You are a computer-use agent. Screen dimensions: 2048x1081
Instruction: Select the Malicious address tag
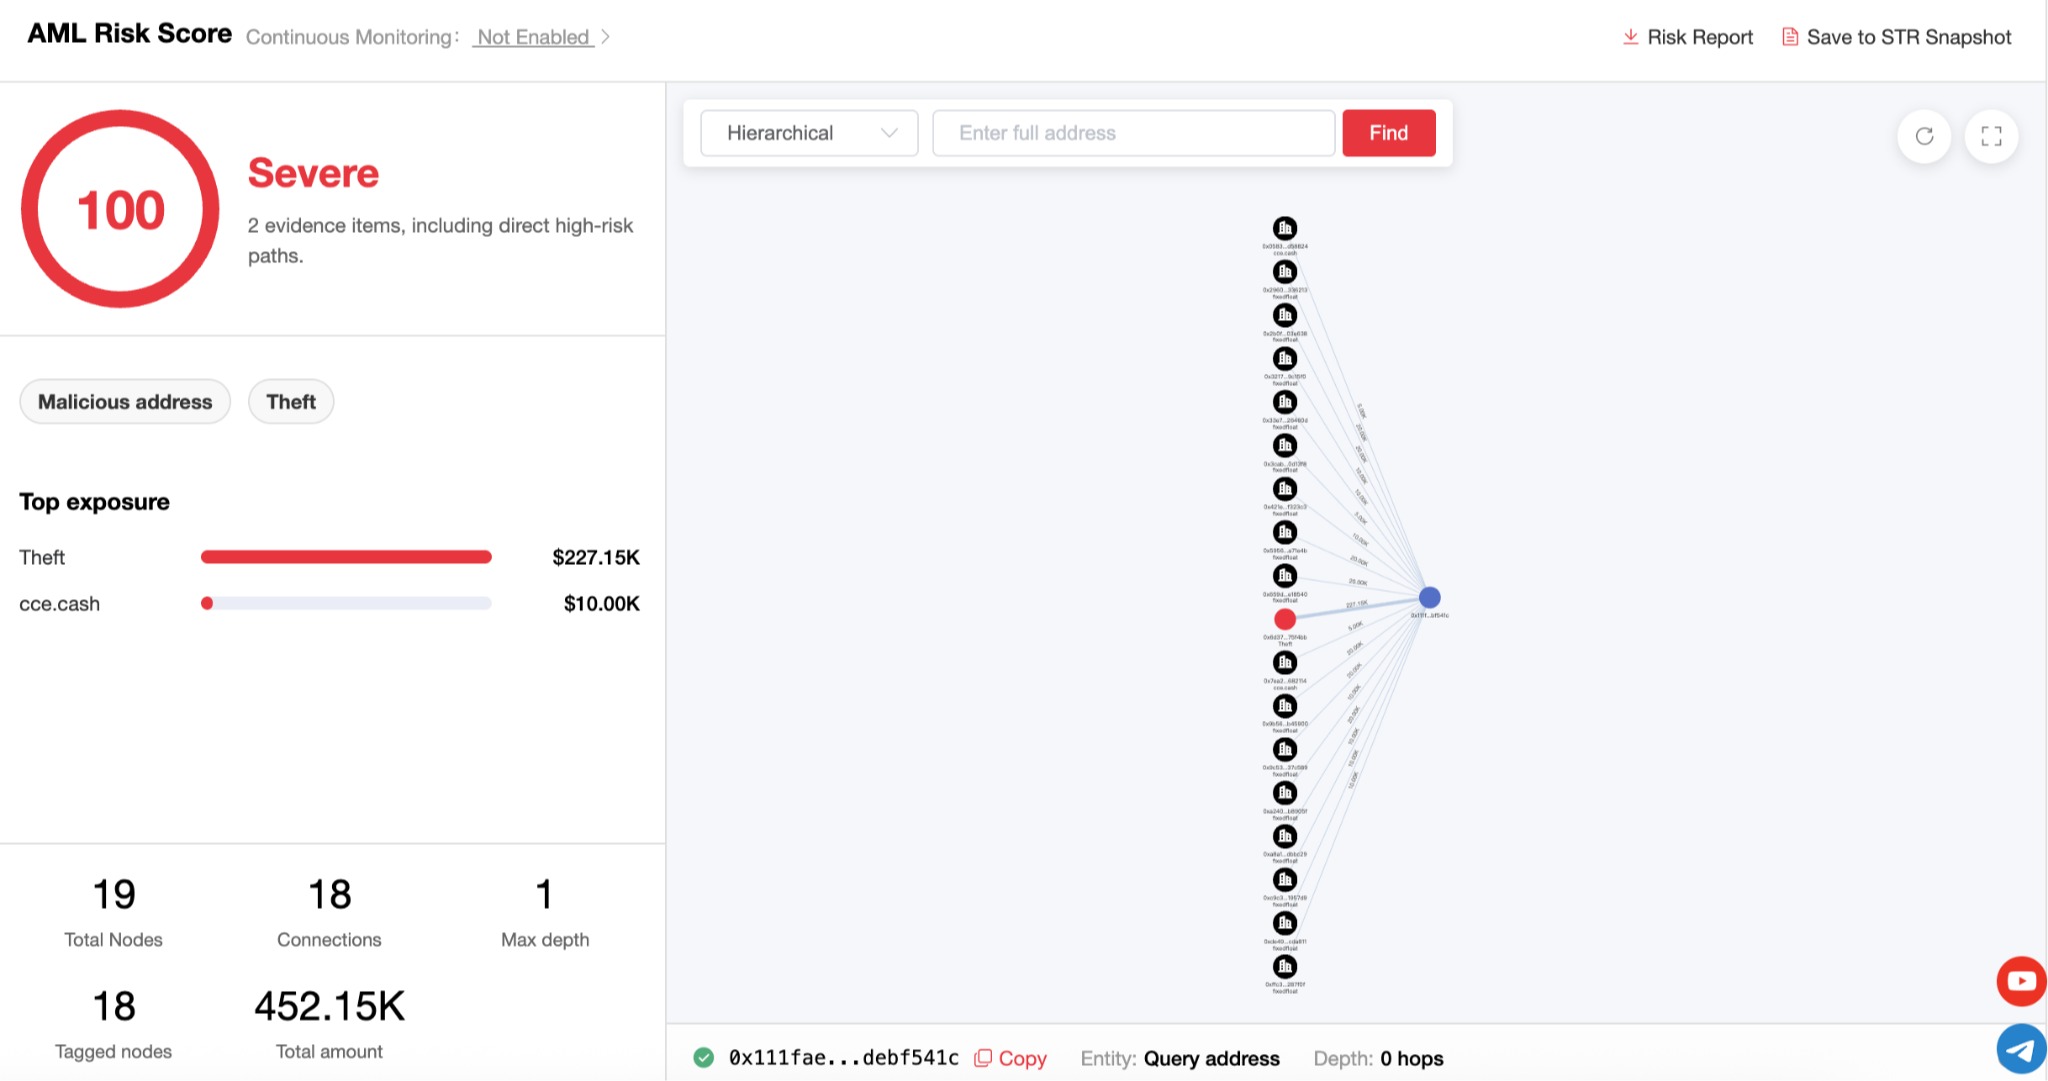pyautogui.click(x=125, y=402)
